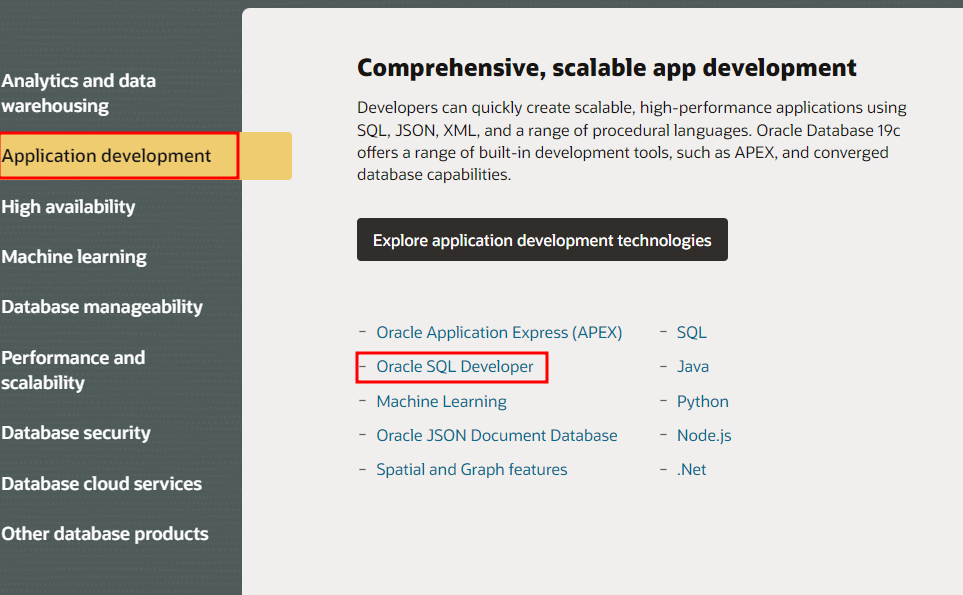The width and height of the screenshot is (963, 595).
Task: Open the Machine learning sidebar tab
Action: tap(74, 257)
